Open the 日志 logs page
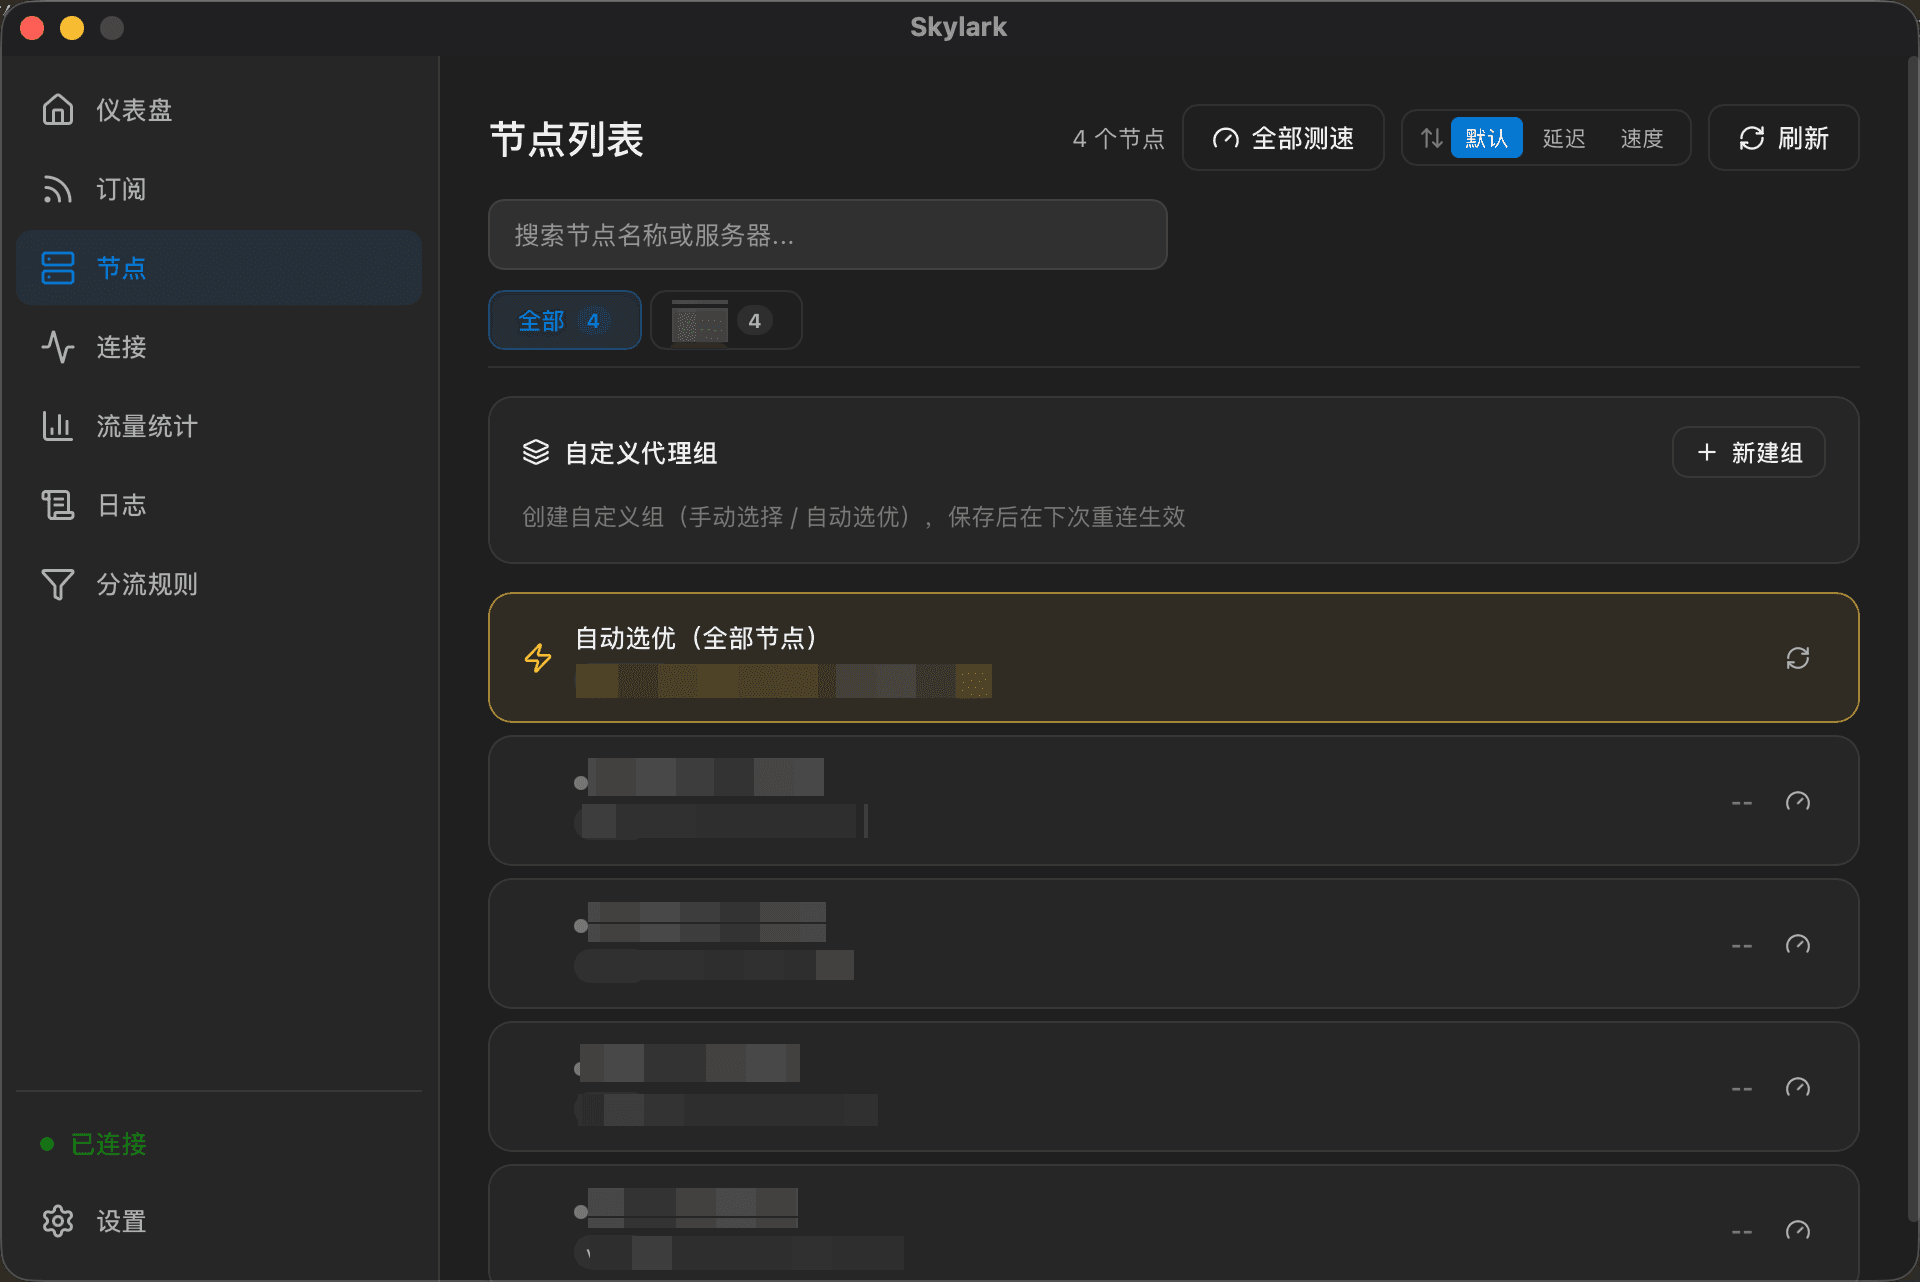This screenshot has height=1282, width=1920. 218,505
